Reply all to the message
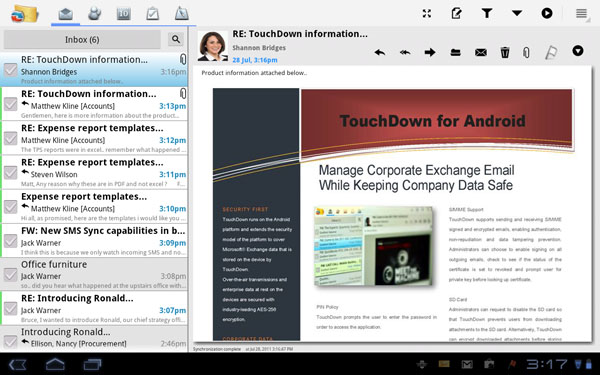 (405, 52)
